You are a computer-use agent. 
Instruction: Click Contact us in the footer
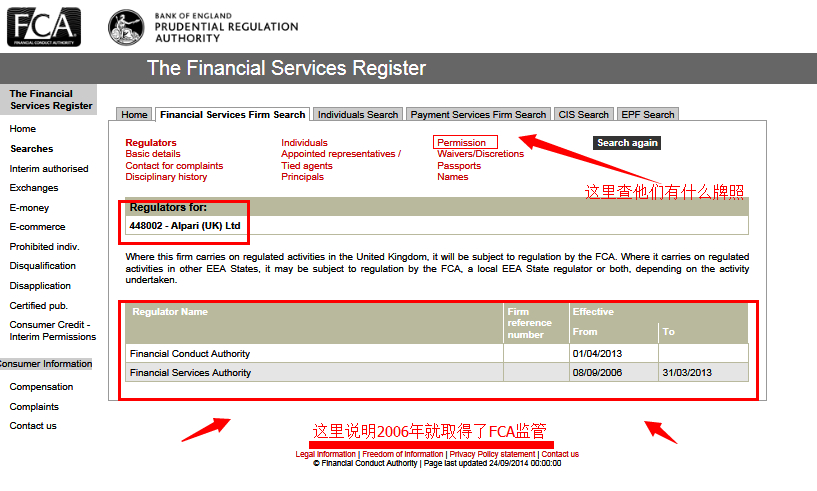click(x=560, y=454)
